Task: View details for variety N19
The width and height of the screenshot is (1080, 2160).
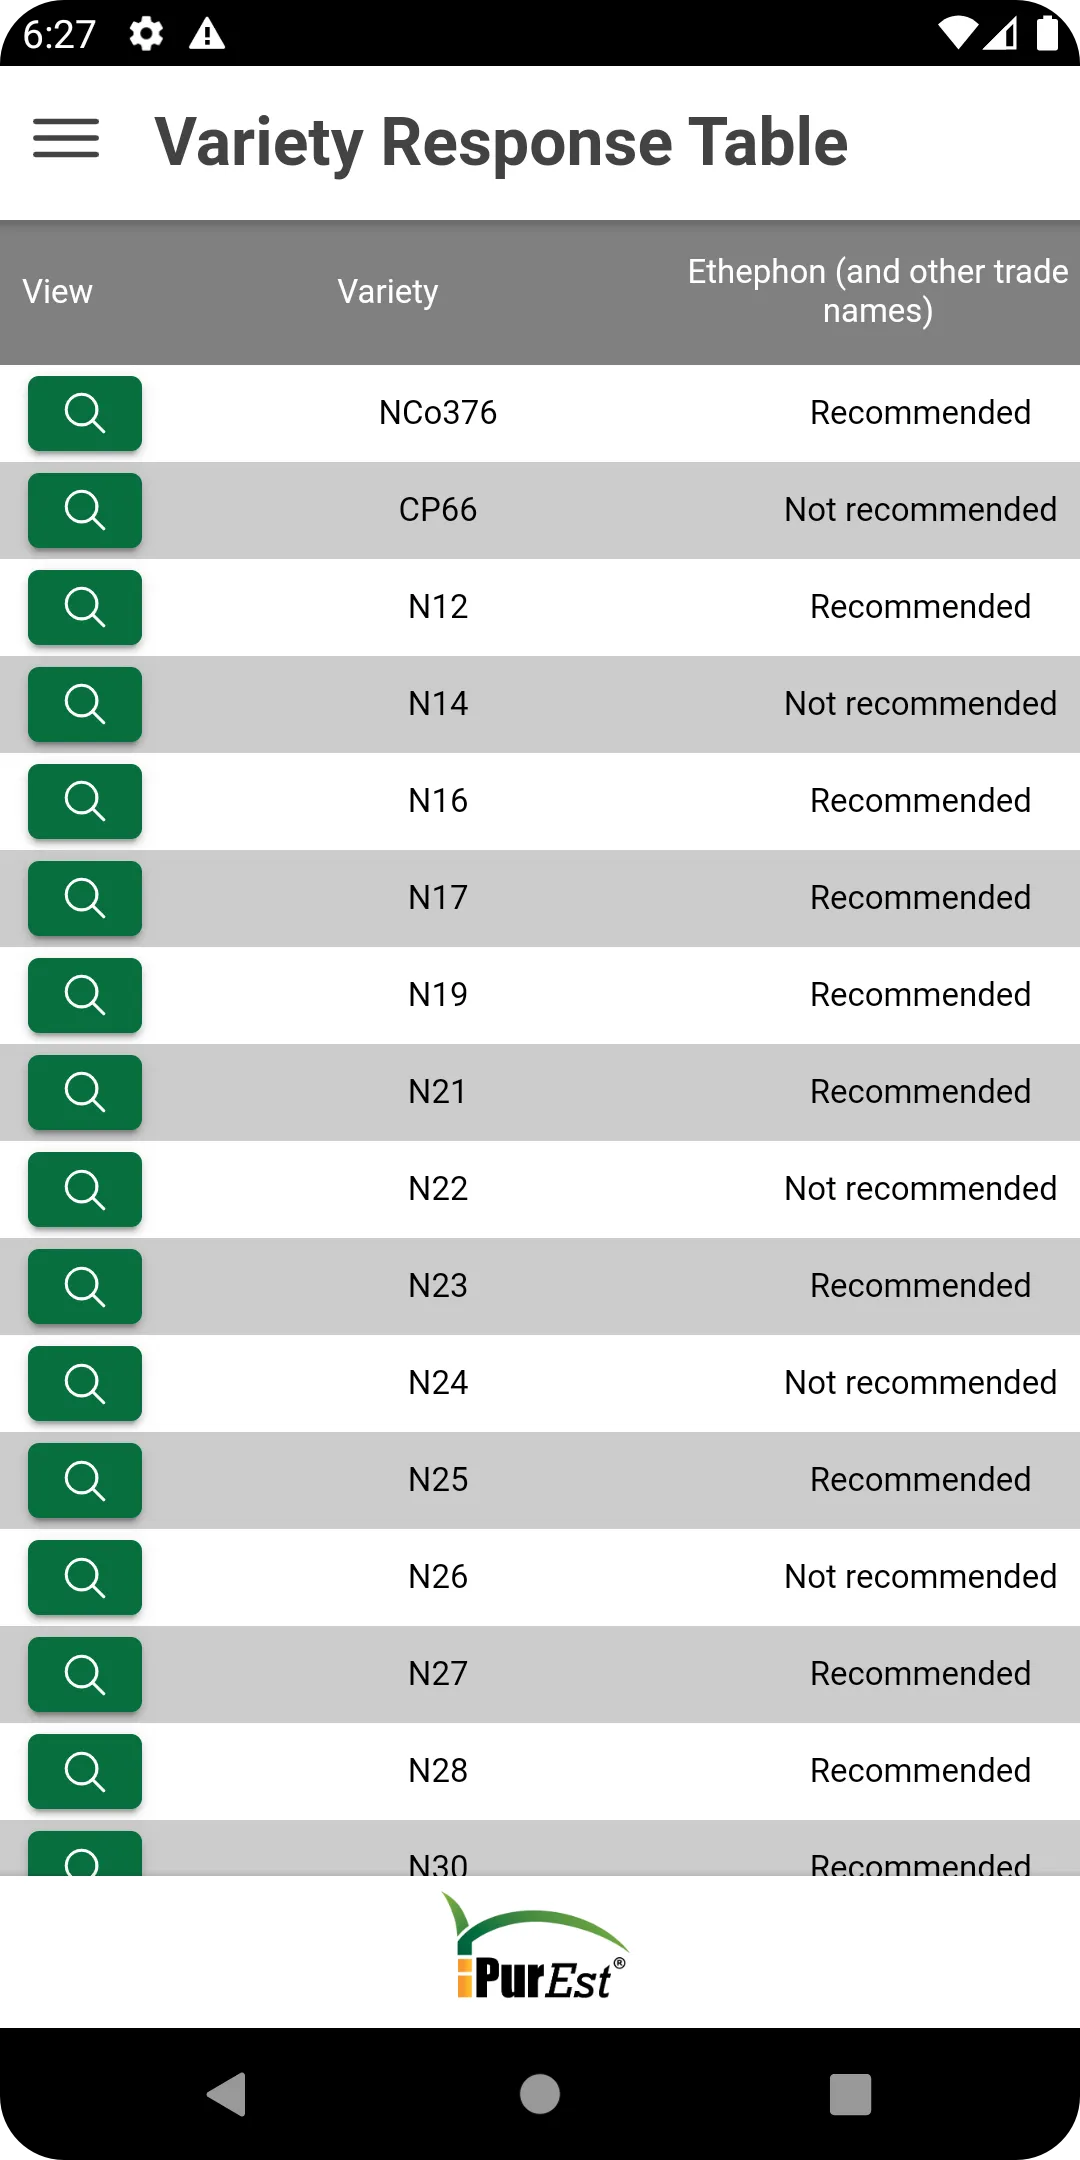Action: point(85,995)
